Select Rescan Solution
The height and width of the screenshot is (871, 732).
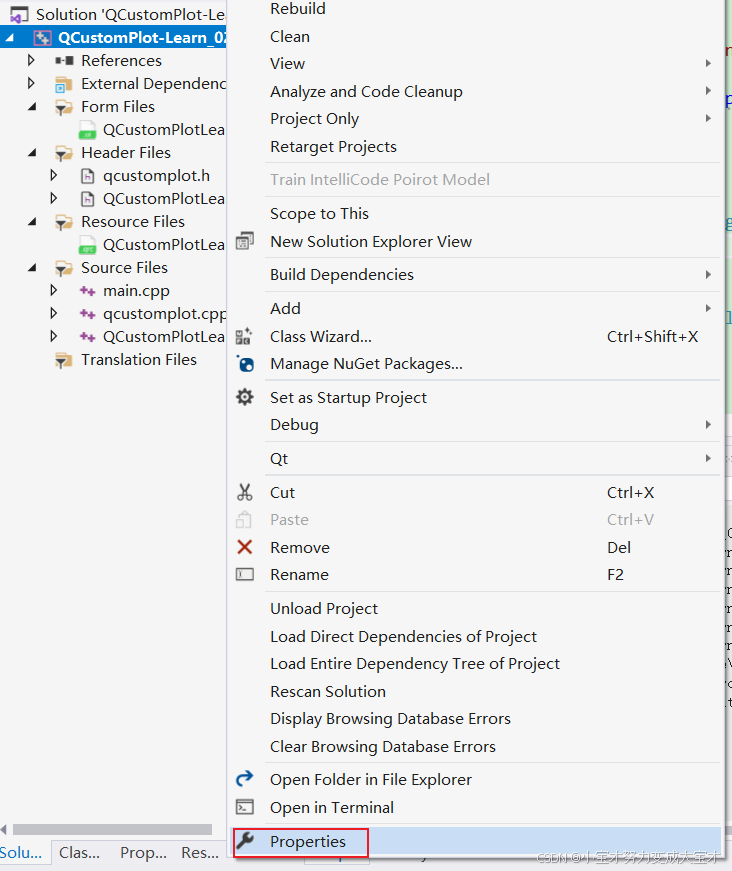(476, 692)
